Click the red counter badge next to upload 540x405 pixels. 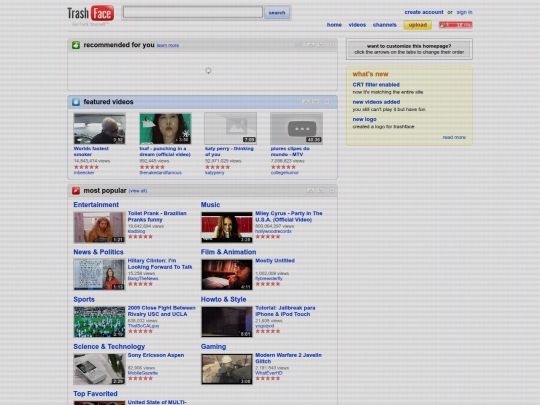[455, 25]
